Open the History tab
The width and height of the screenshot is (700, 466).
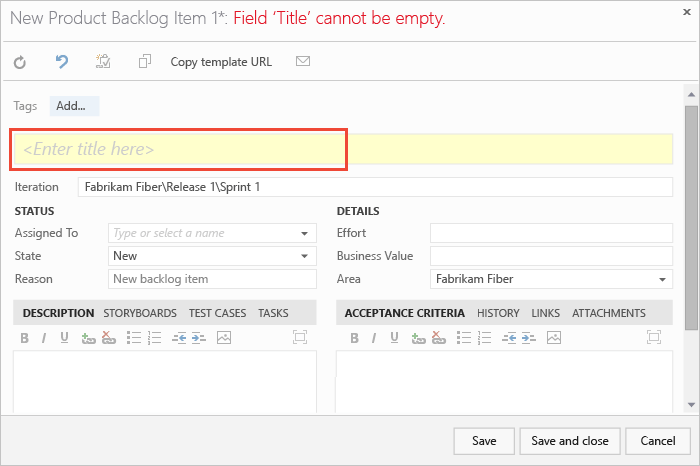pos(498,313)
